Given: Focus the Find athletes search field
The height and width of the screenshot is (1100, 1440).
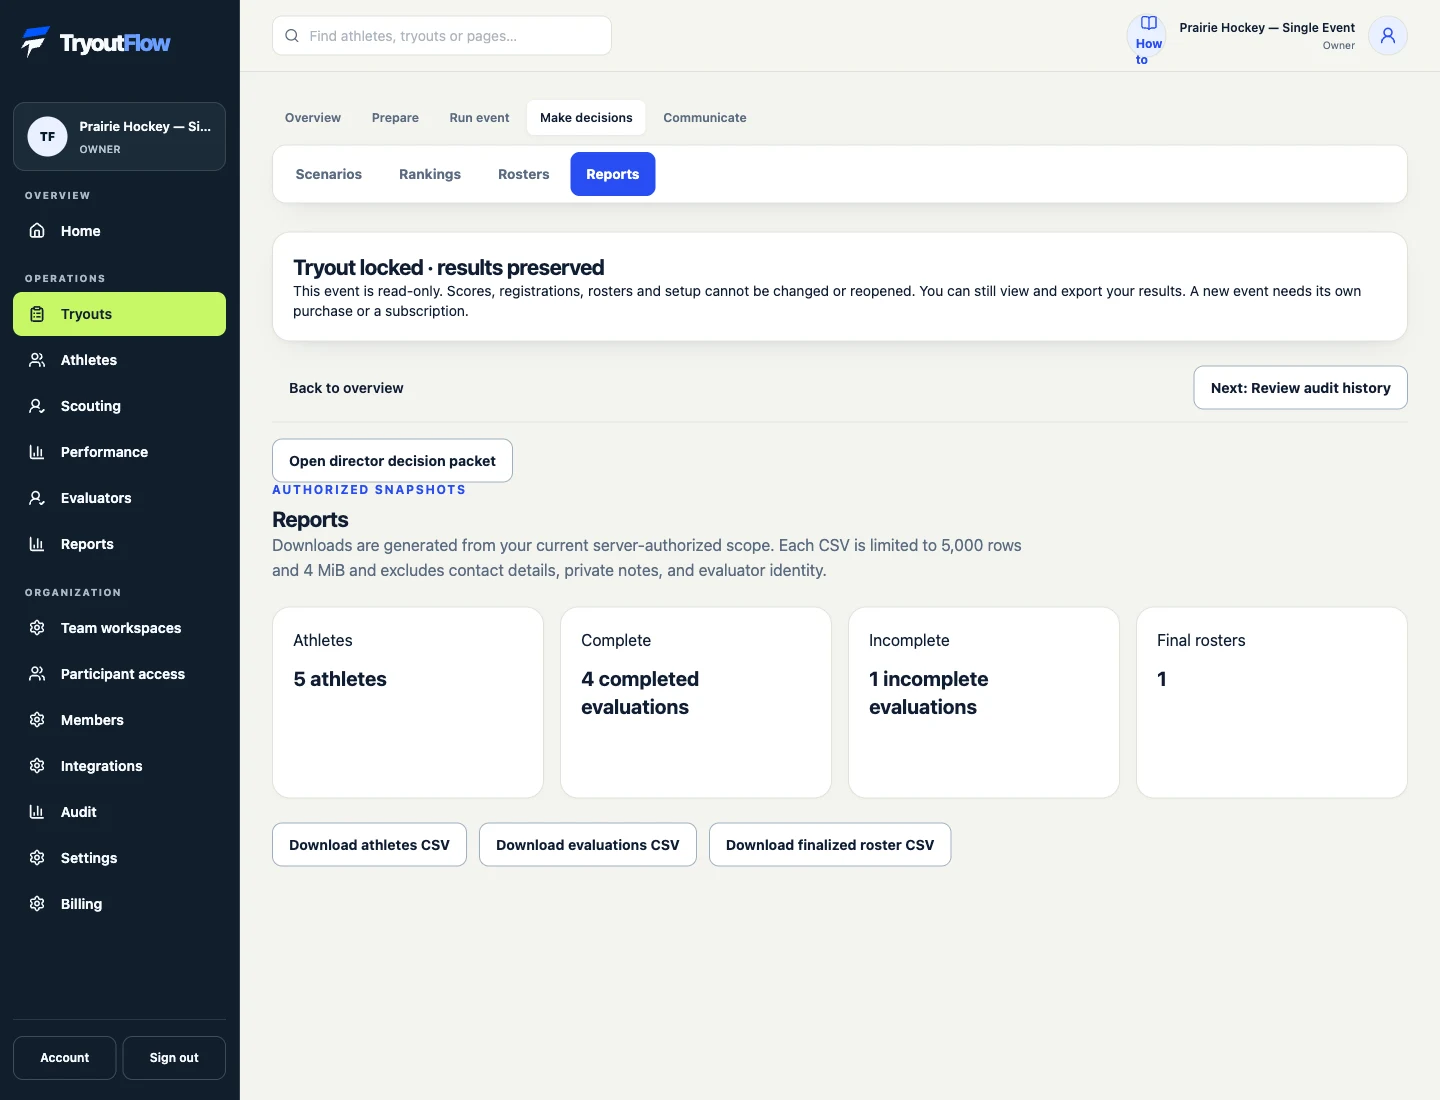Looking at the screenshot, I should tap(442, 36).
